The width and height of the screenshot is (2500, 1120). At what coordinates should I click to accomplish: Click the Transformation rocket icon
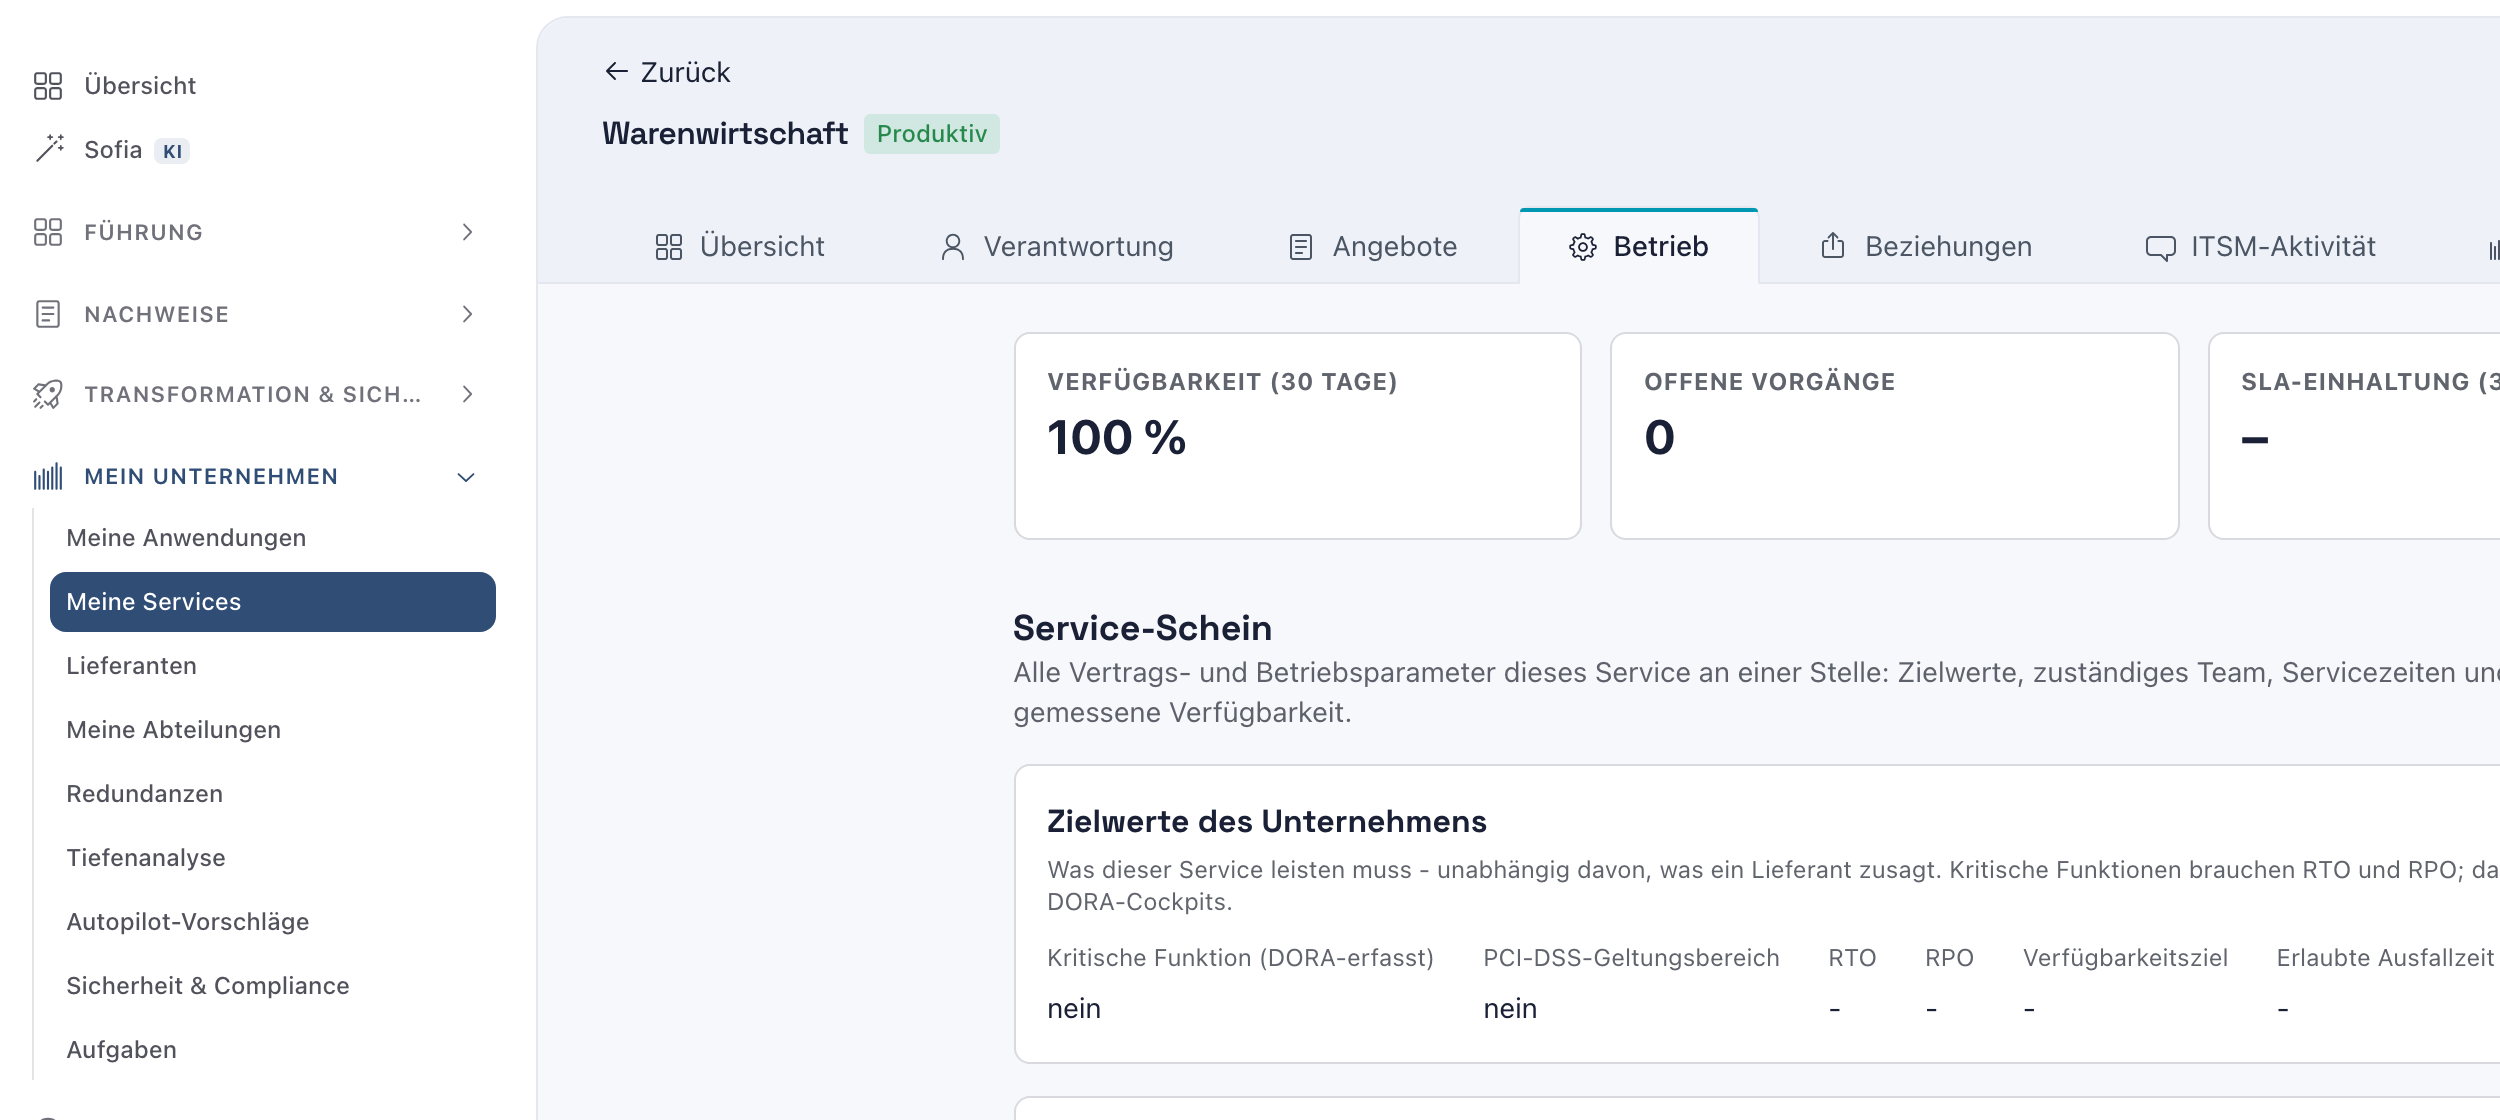(48, 394)
